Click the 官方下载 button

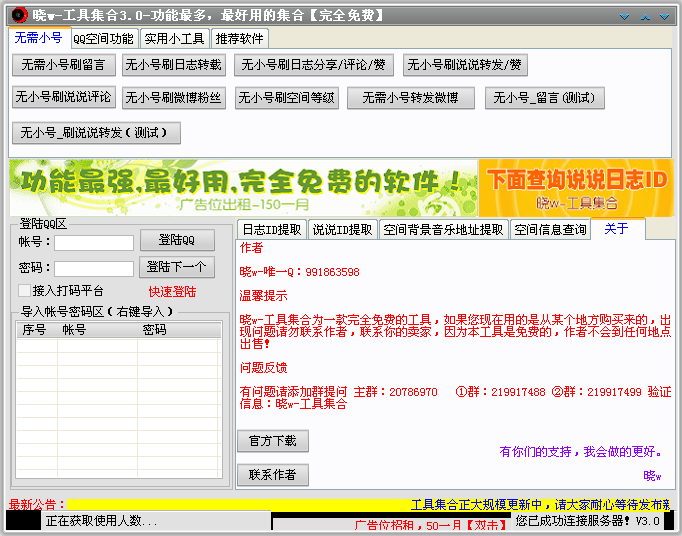272,441
